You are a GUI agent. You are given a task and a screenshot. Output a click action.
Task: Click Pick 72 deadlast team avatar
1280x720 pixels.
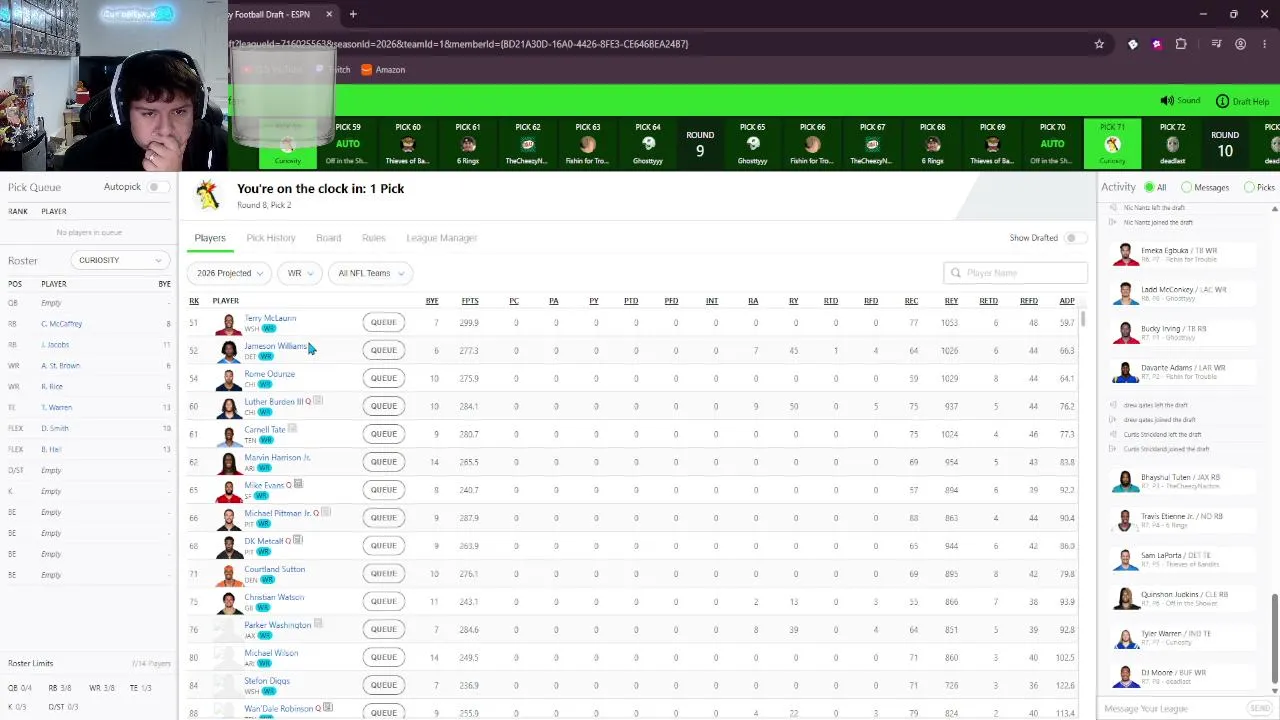pyautogui.click(x=1172, y=145)
